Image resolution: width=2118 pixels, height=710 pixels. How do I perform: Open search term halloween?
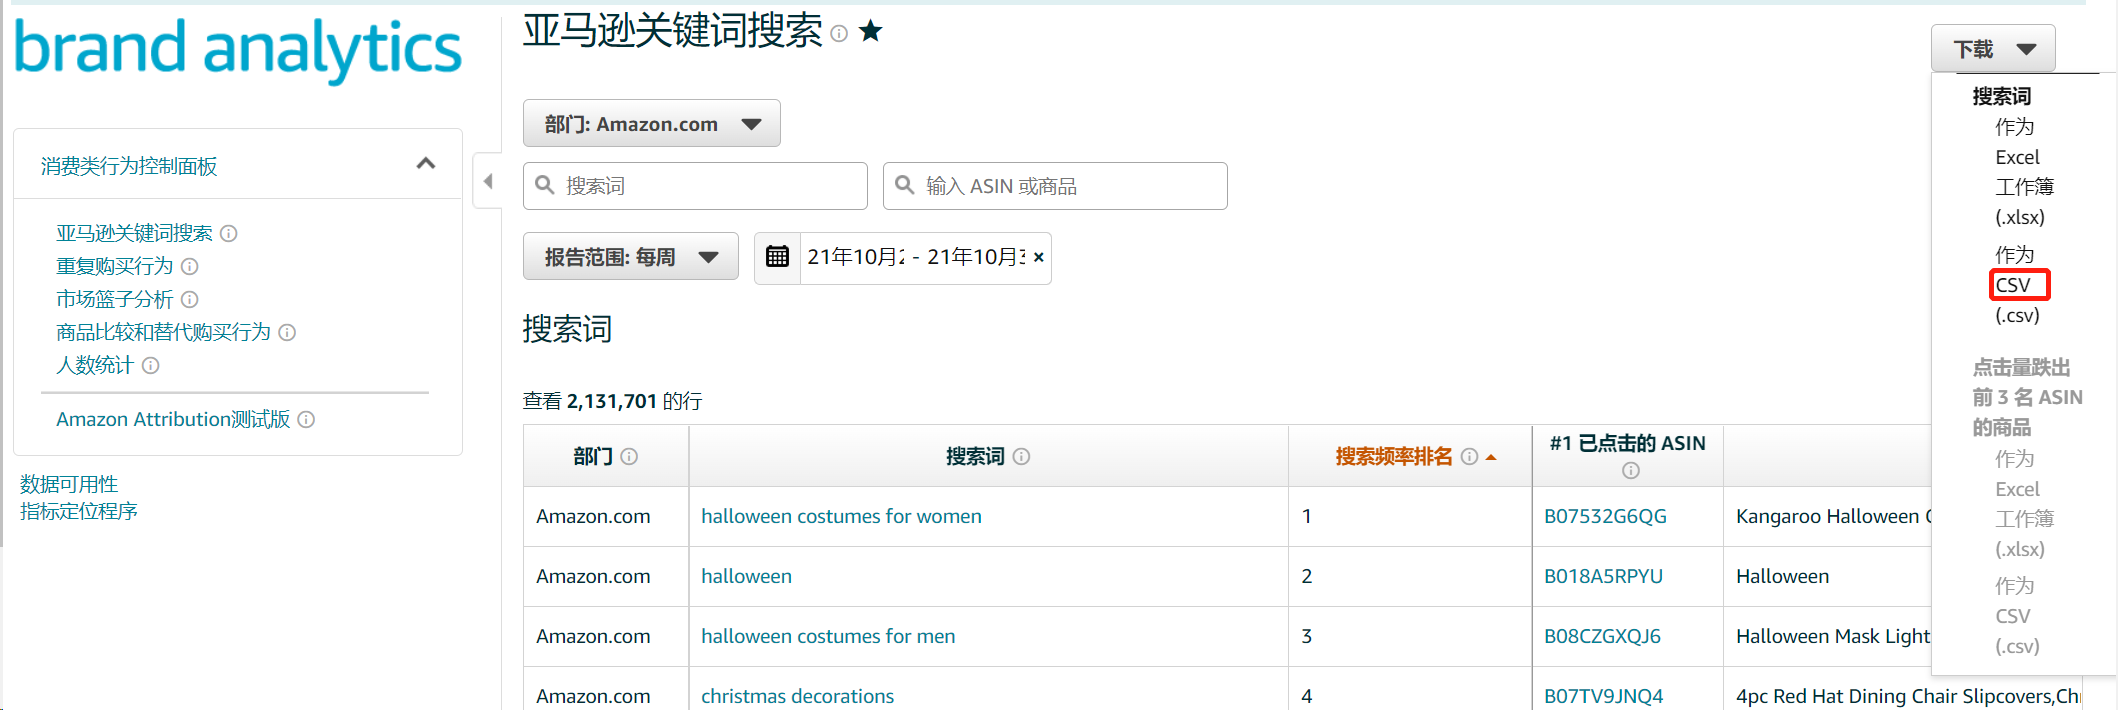coord(746,576)
